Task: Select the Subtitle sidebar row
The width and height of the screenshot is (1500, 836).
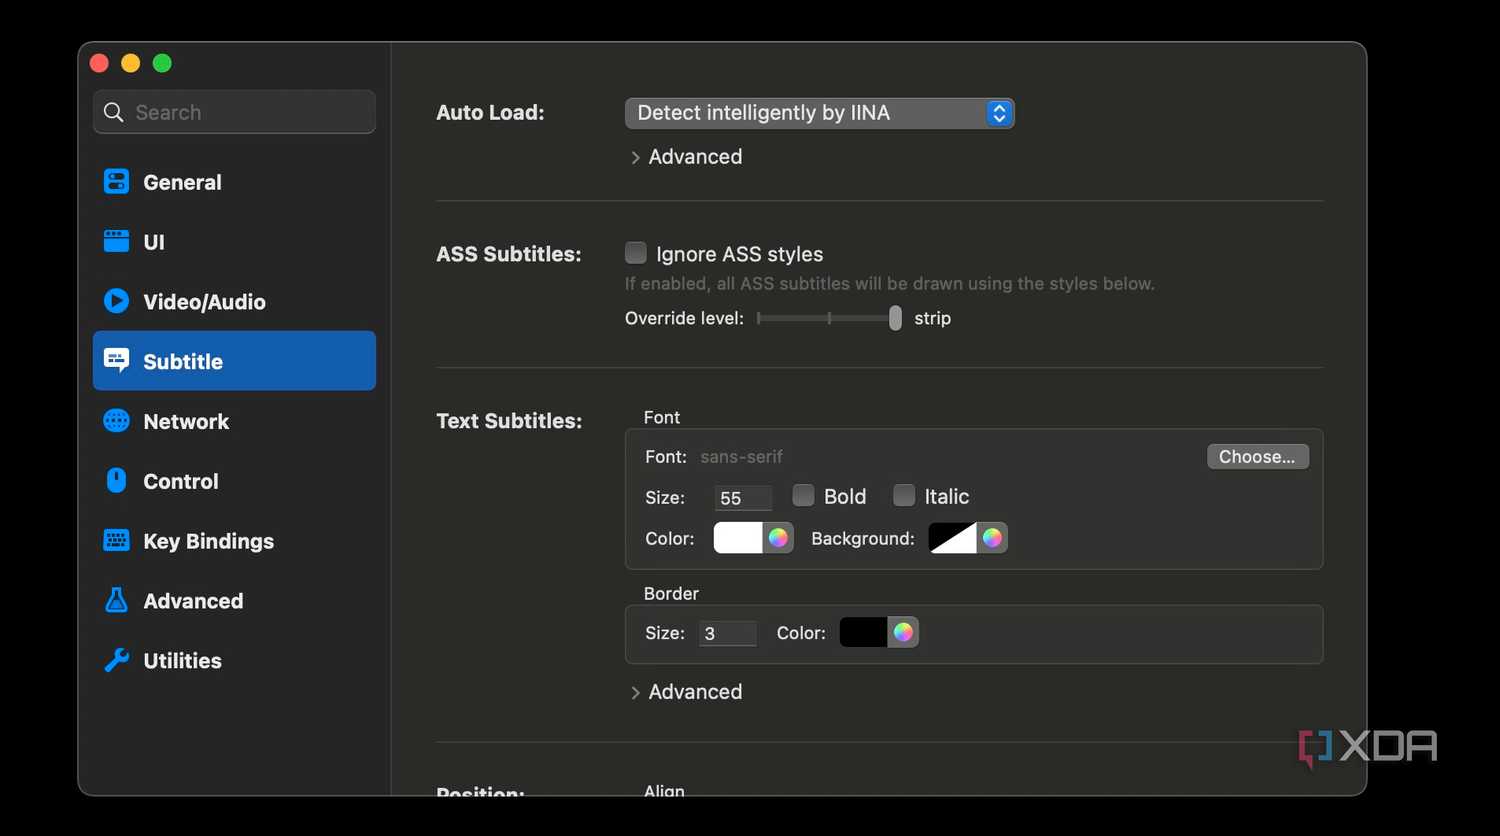Action: [234, 361]
